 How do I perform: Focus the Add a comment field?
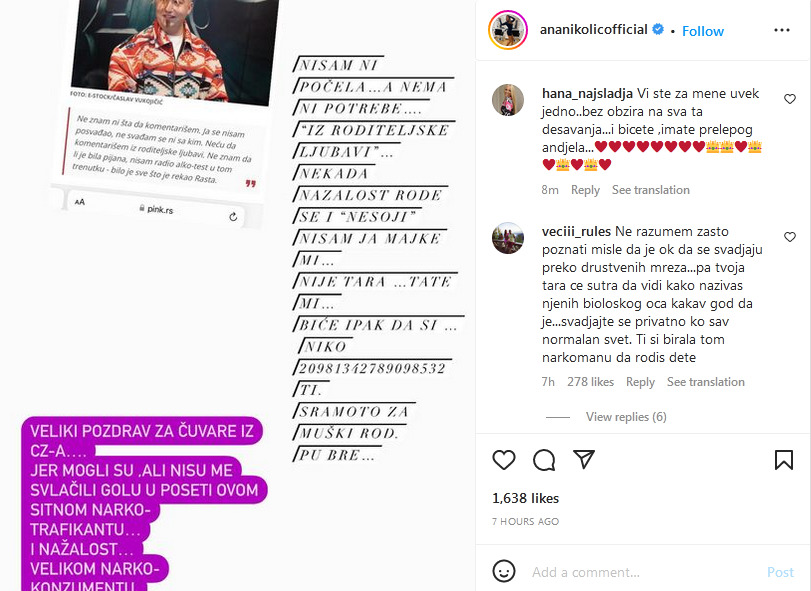click(641, 572)
